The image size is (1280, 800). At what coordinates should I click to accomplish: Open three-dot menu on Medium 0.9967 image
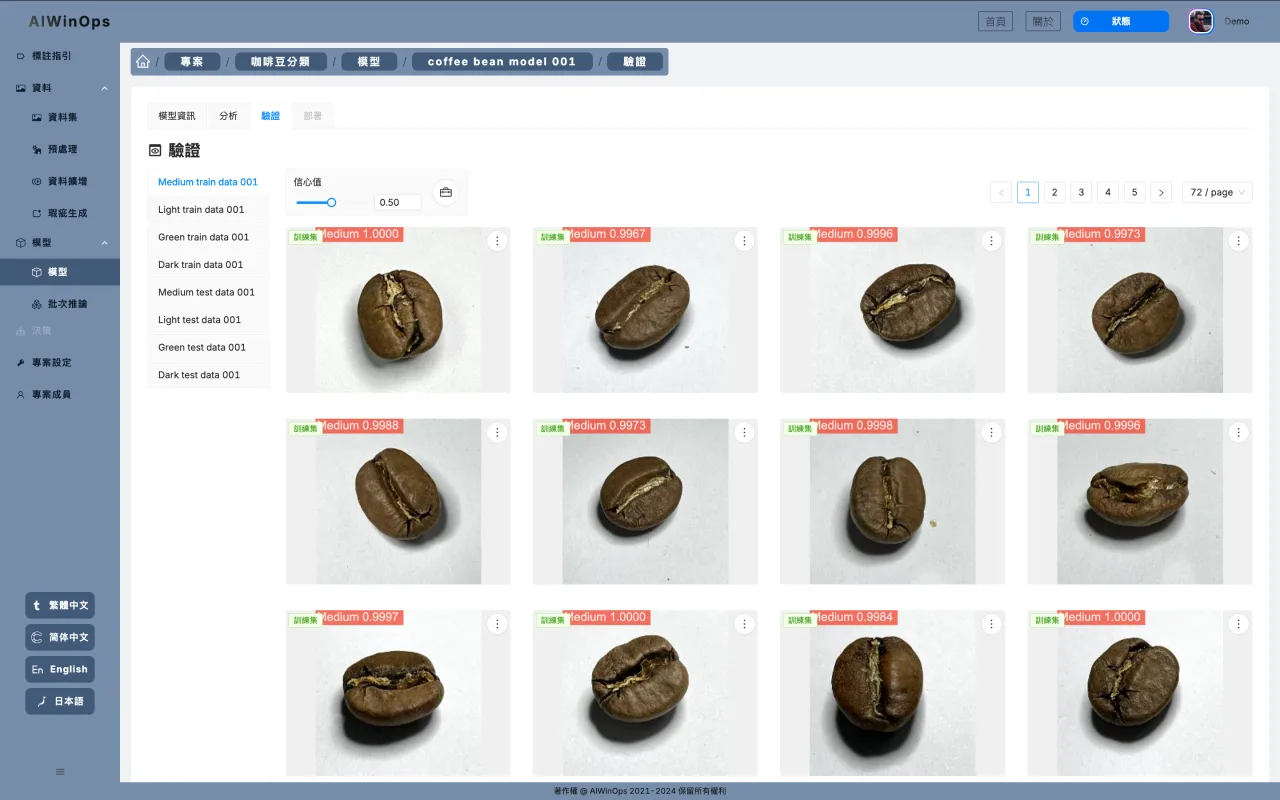tap(744, 241)
